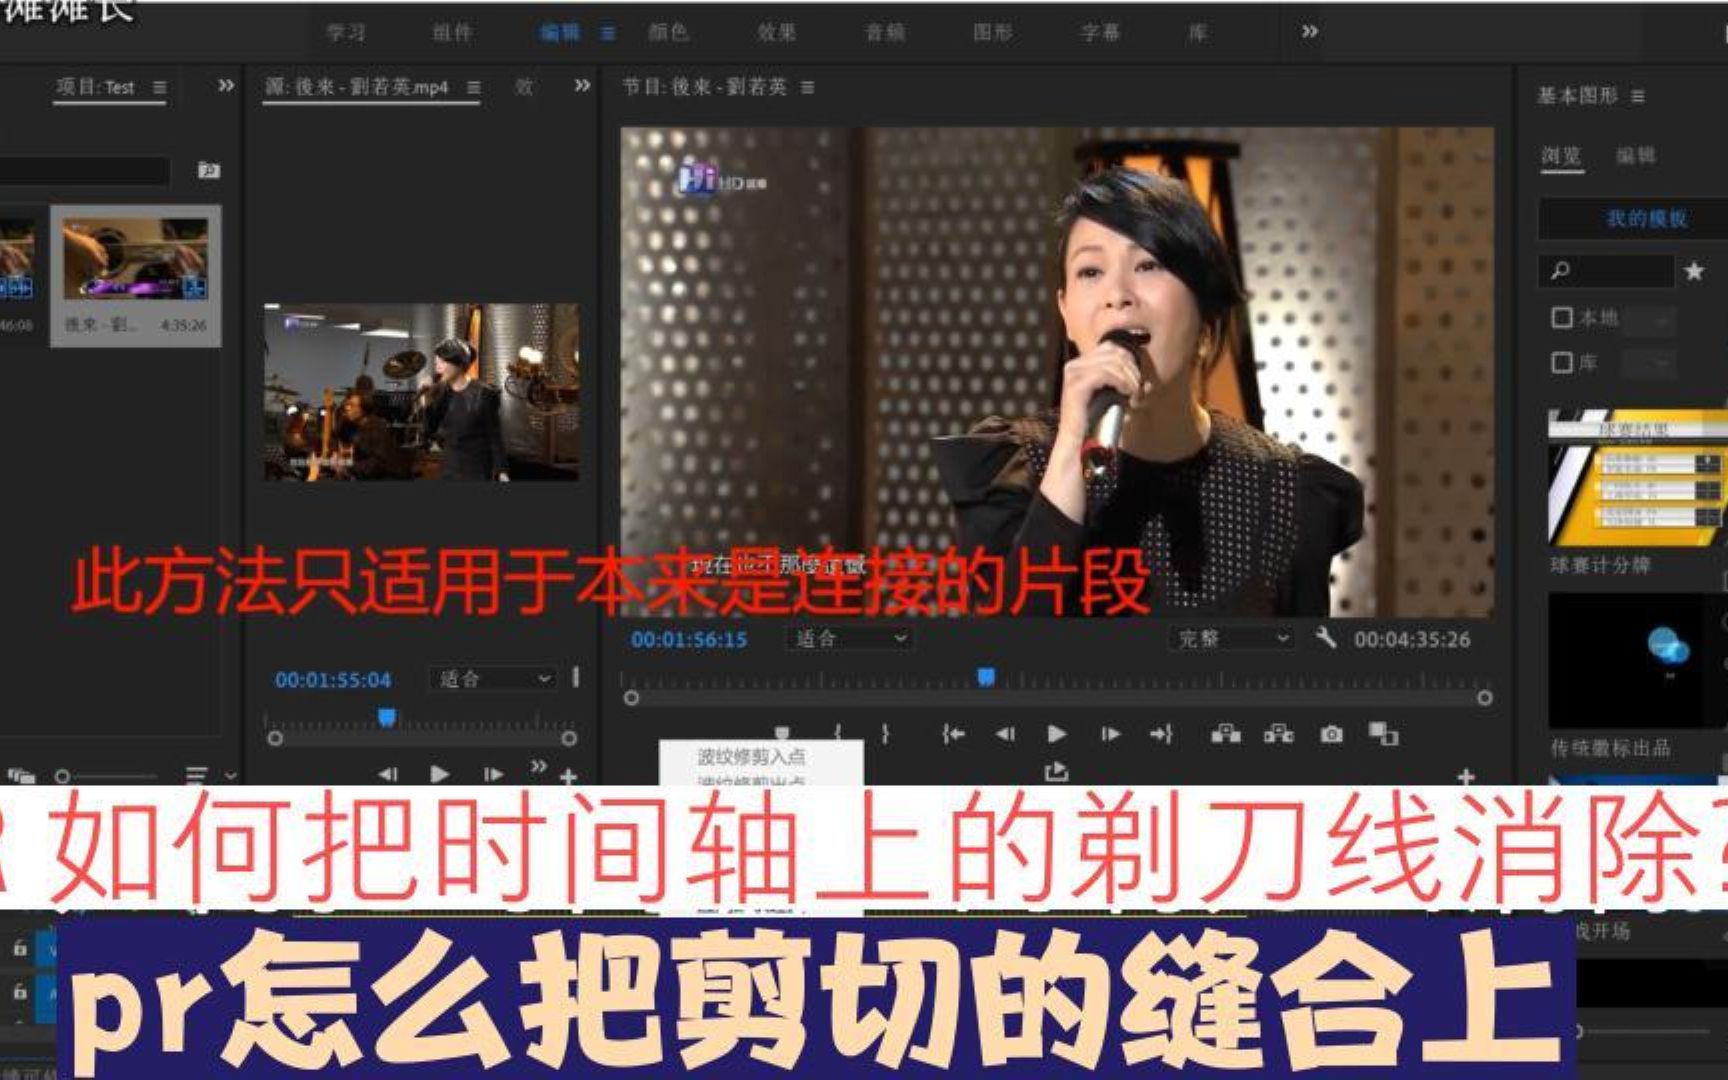Screen dimensions: 1728x1080
Task: Enable the 库 checkbox
Action: (x=1562, y=362)
